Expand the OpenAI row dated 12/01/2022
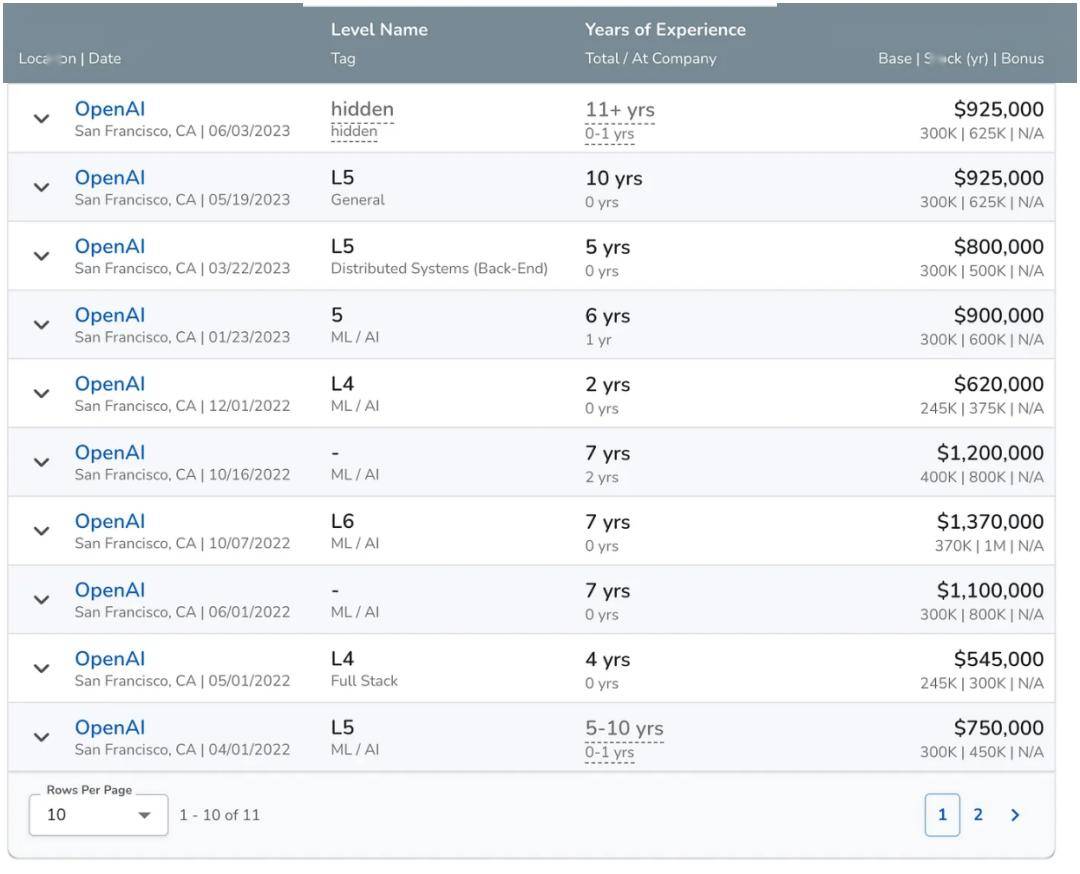 pyautogui.click(x=41, y=393)
